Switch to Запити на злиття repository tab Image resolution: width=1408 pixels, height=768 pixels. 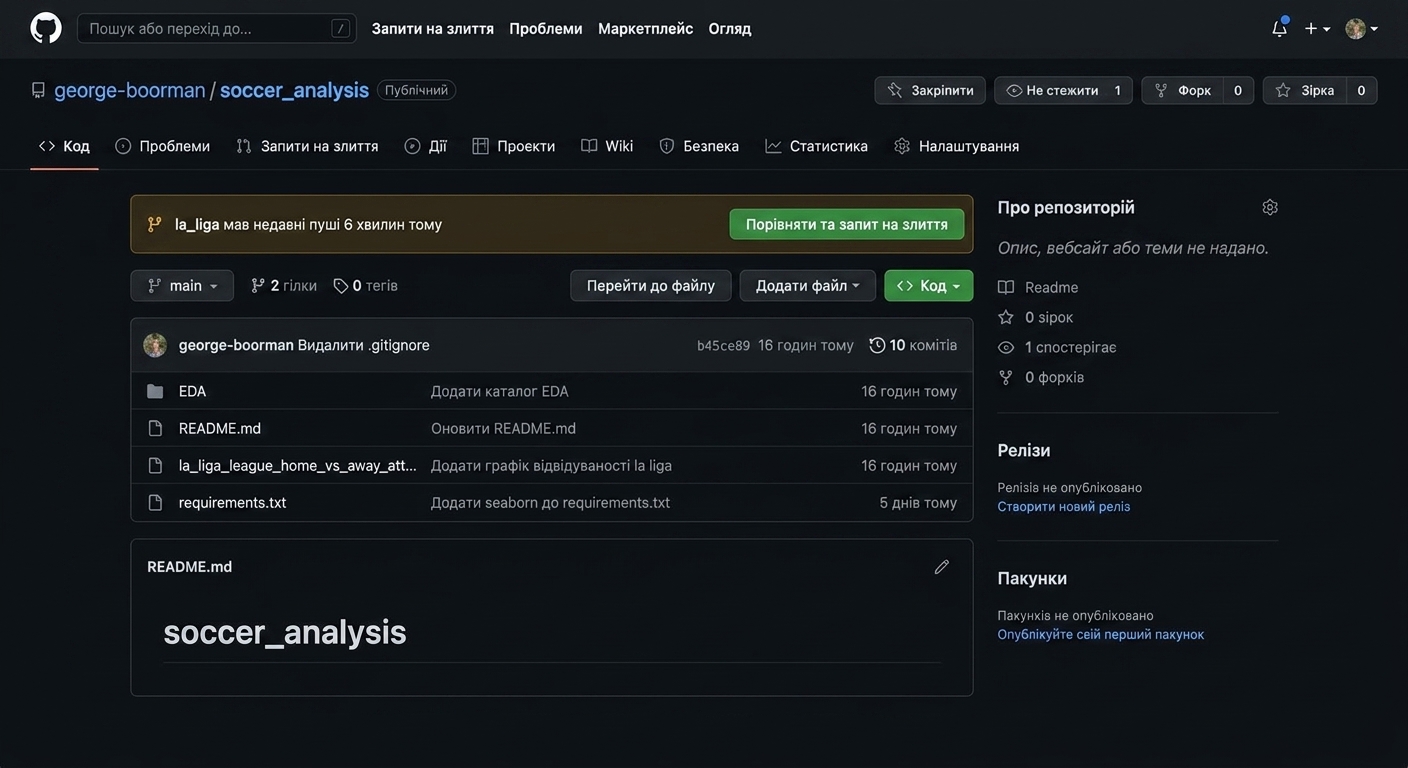point(307,146)
